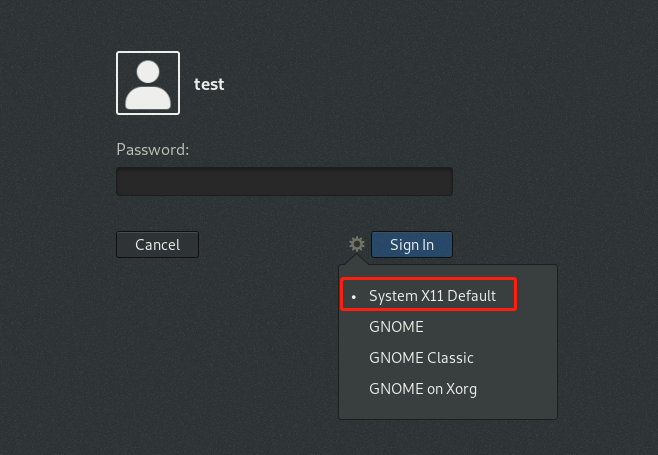
Task: Switch to the GNOME Classic session
Action: pyautogui.click(x=421, y=358)
